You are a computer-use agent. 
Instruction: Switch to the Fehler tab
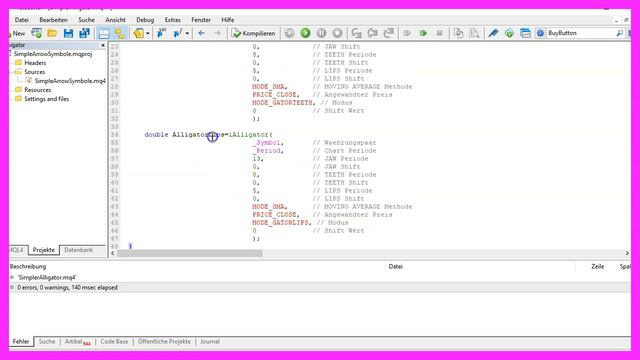click(21, 342)
